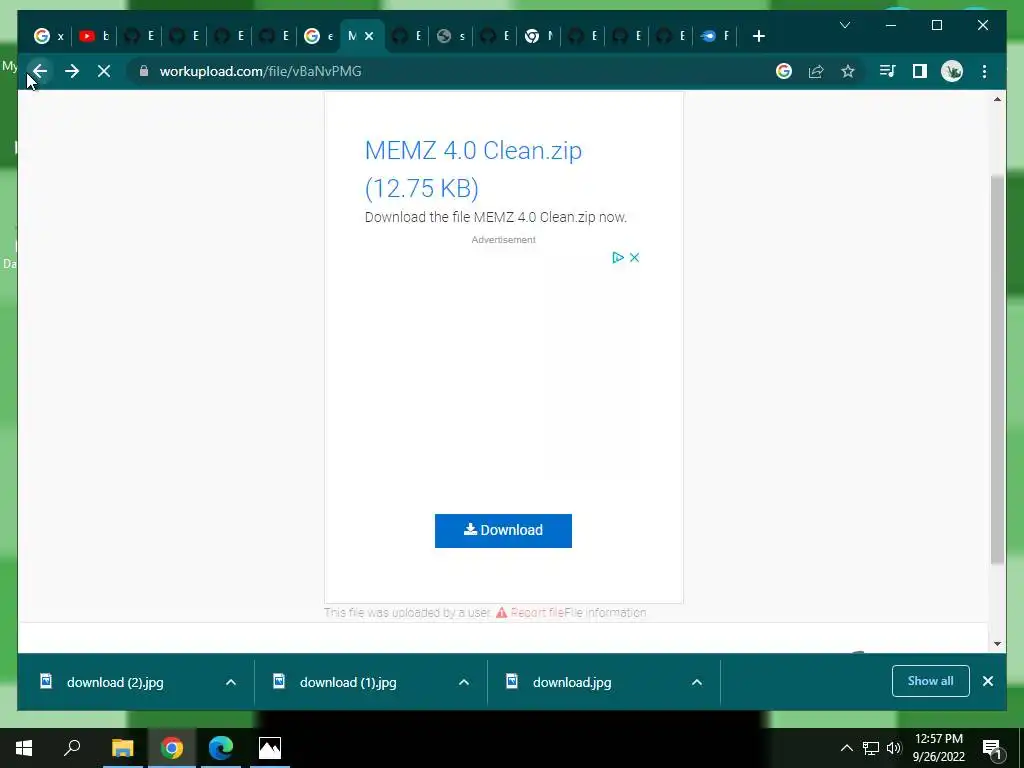Viewport: 1024px width, 768px height.
Task: Open Chrome's side panel
Action: pyautogui.click(x=920, y=71)
